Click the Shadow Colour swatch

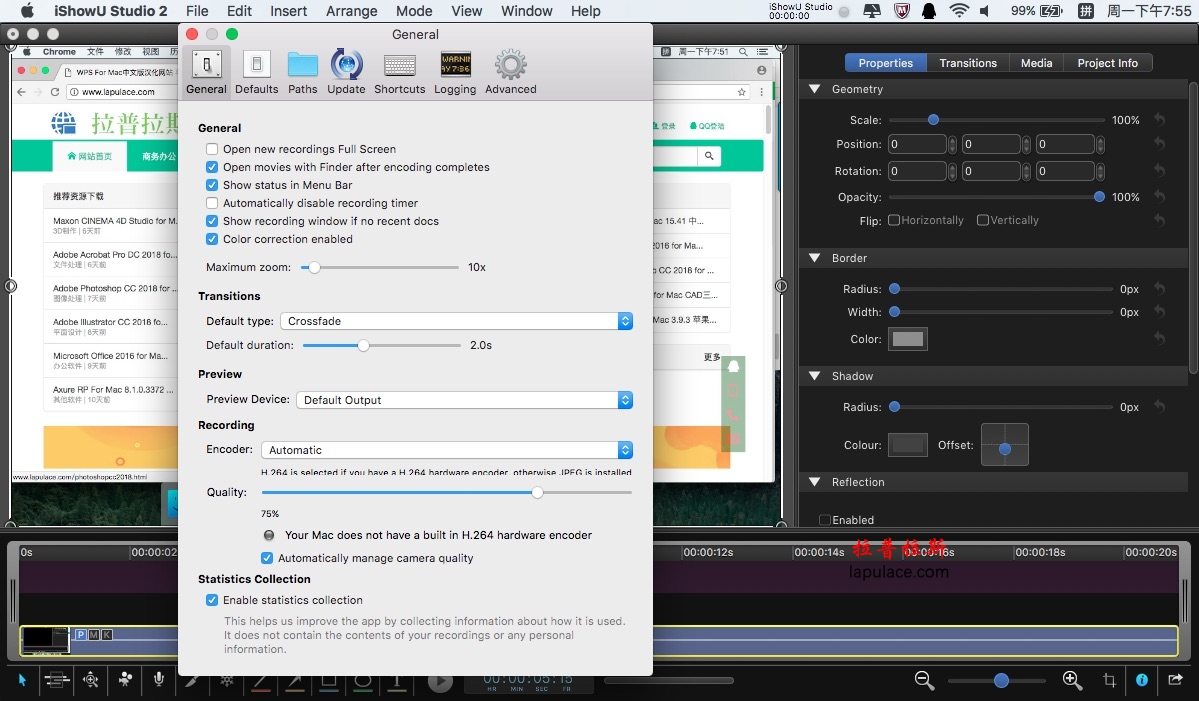tap(908, 444)
